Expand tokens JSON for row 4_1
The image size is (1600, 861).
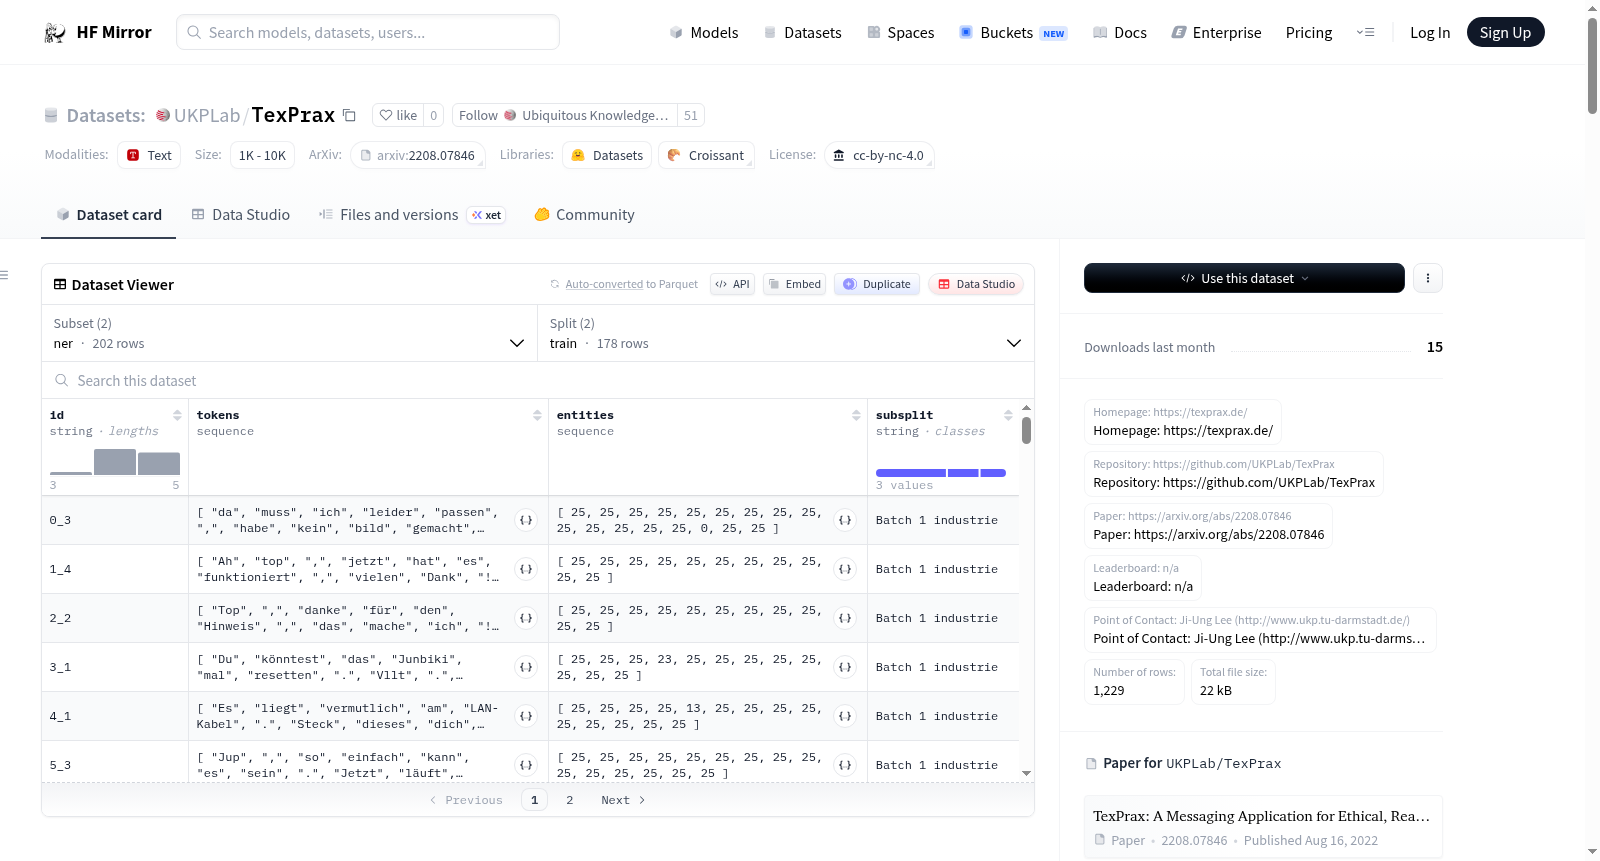(x=526, y=716)
